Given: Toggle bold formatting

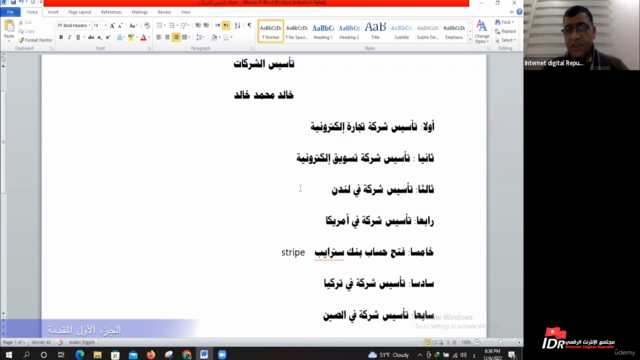Looking at the screenshot, I should tap(61, 37).
